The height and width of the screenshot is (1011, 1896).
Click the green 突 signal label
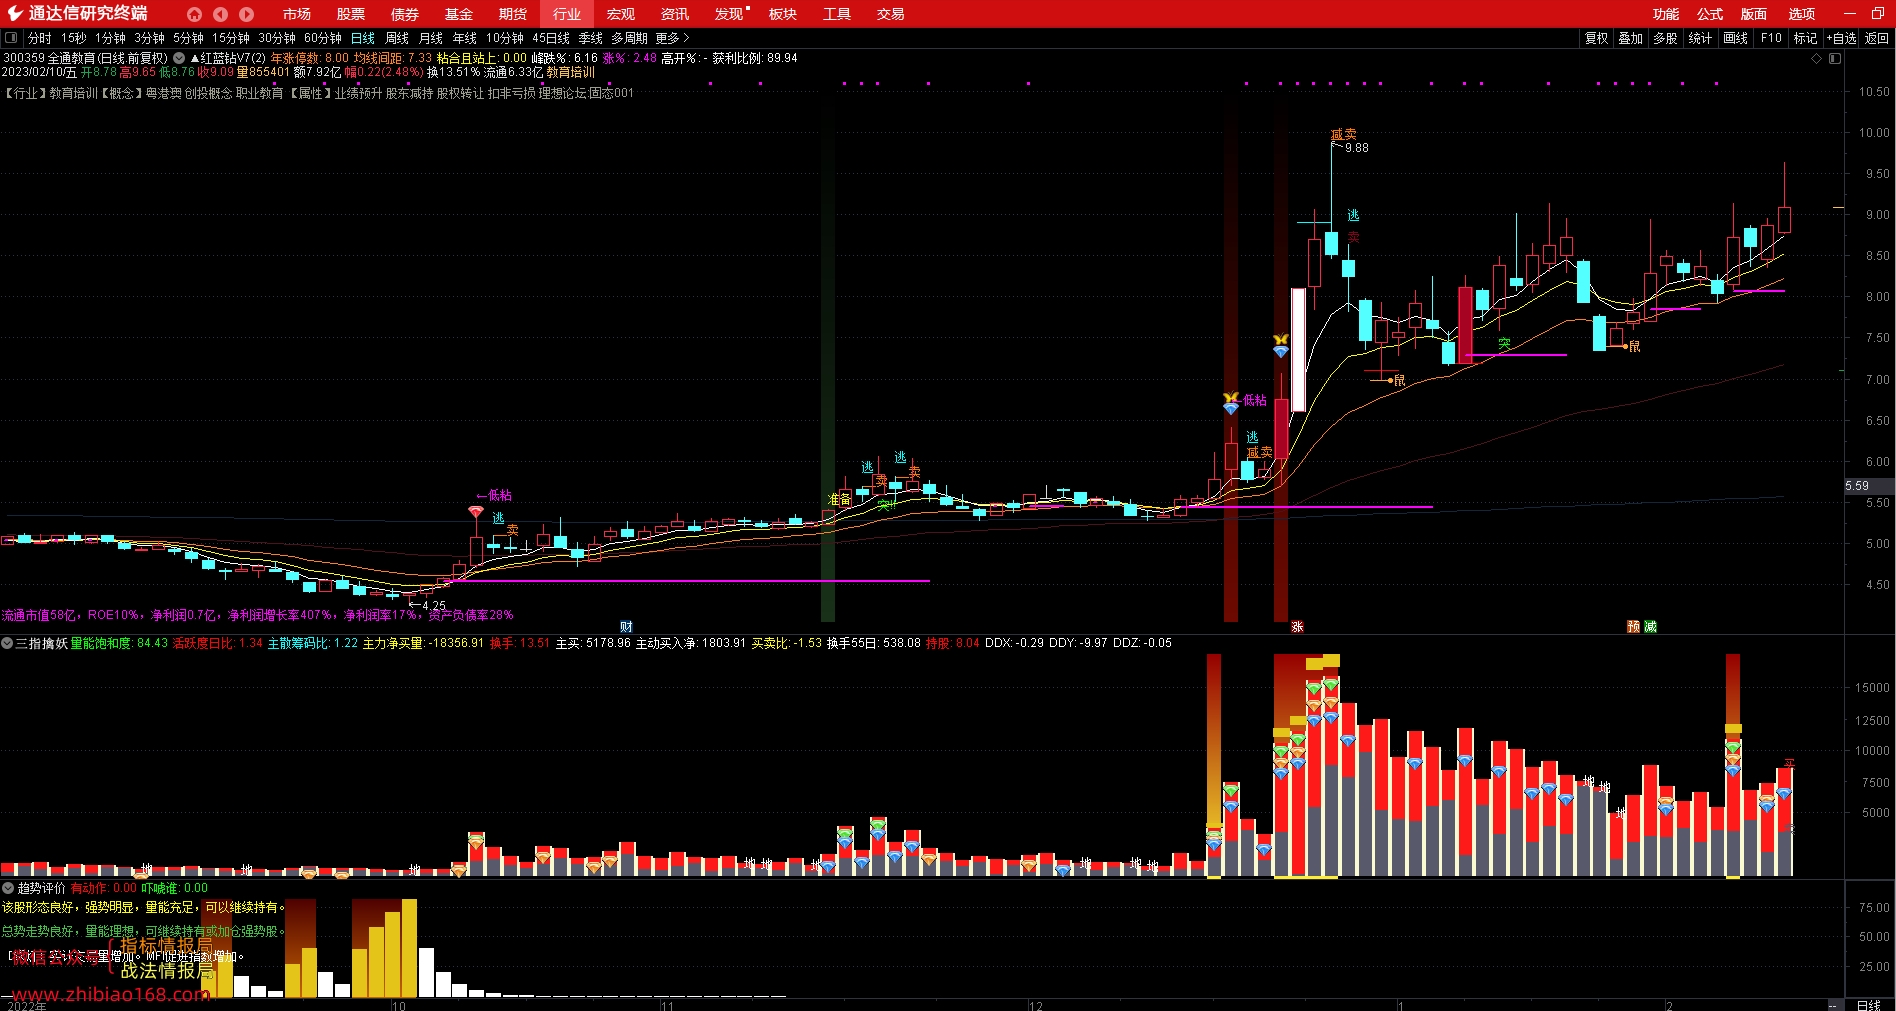(x=1504, y=343)
